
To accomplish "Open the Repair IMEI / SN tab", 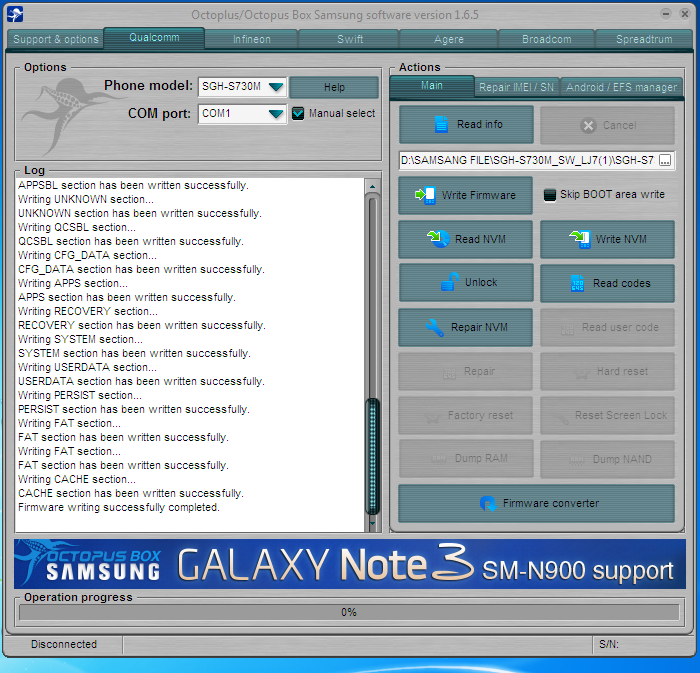I will click(x=517, y=87).
